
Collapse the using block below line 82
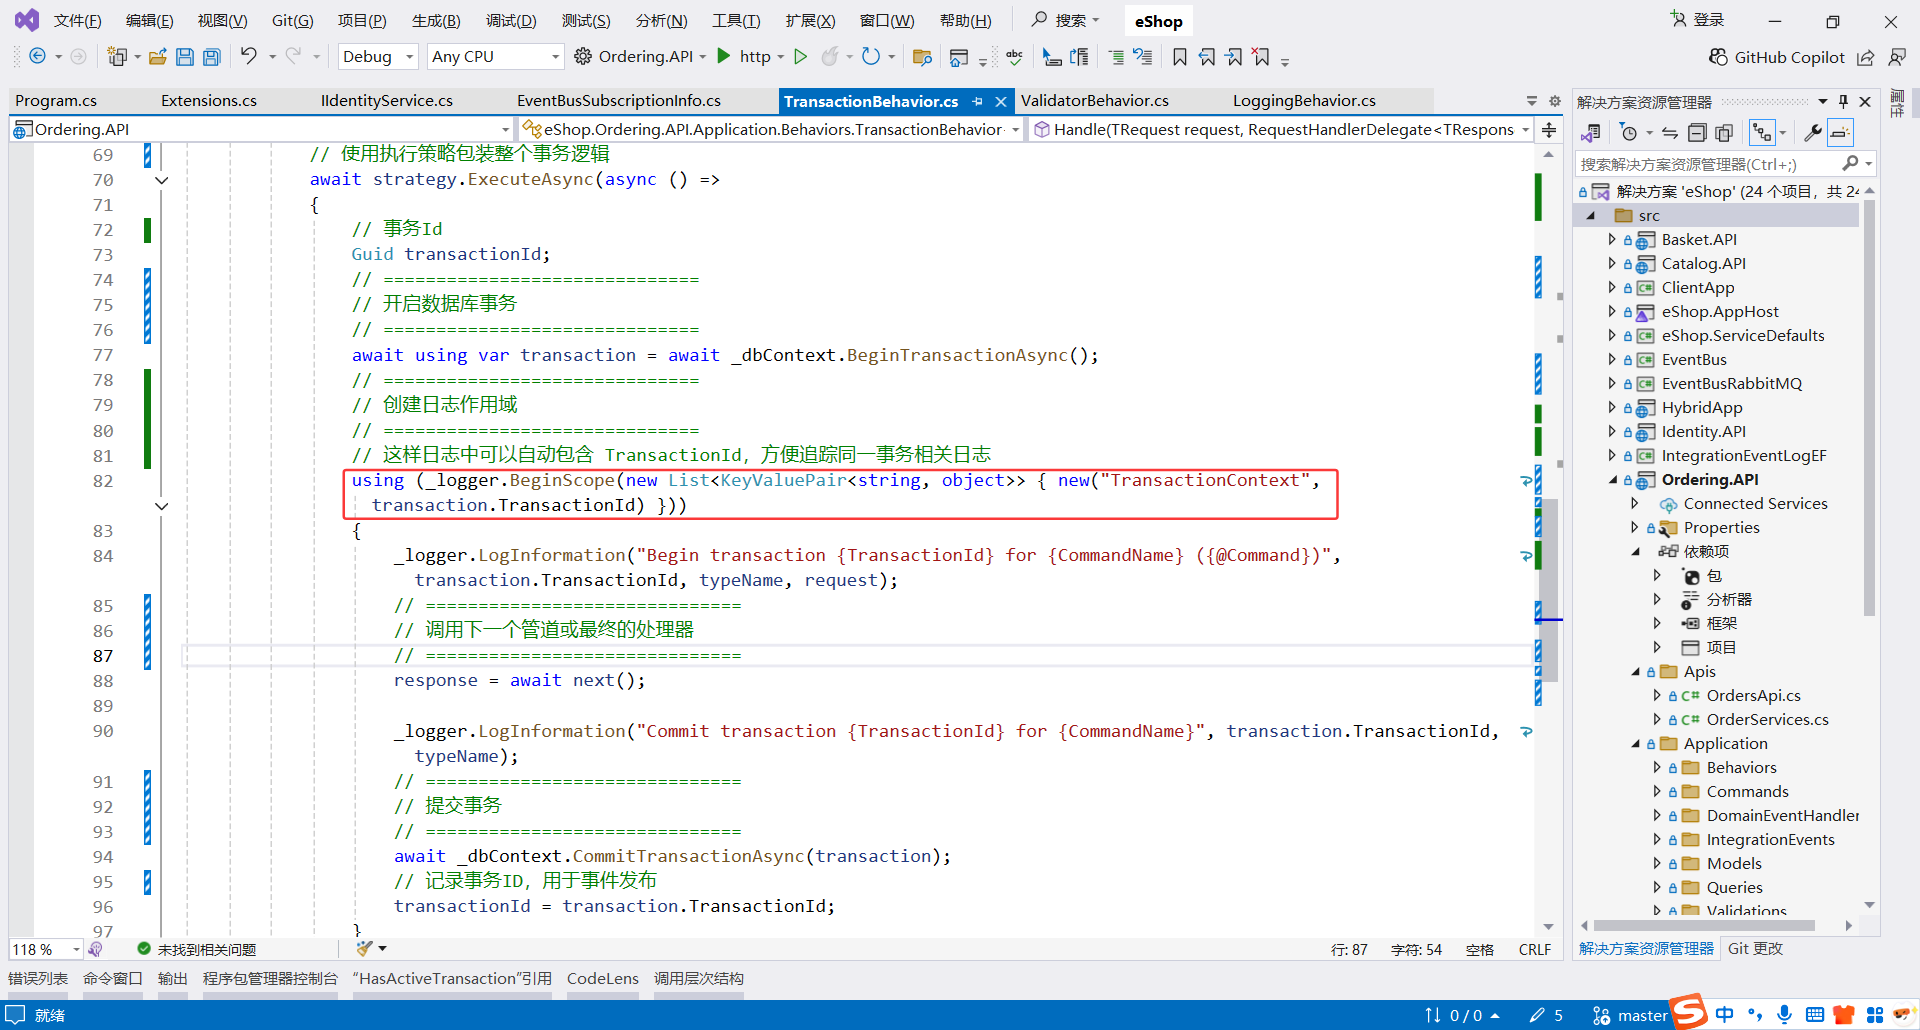coord(162,506)
